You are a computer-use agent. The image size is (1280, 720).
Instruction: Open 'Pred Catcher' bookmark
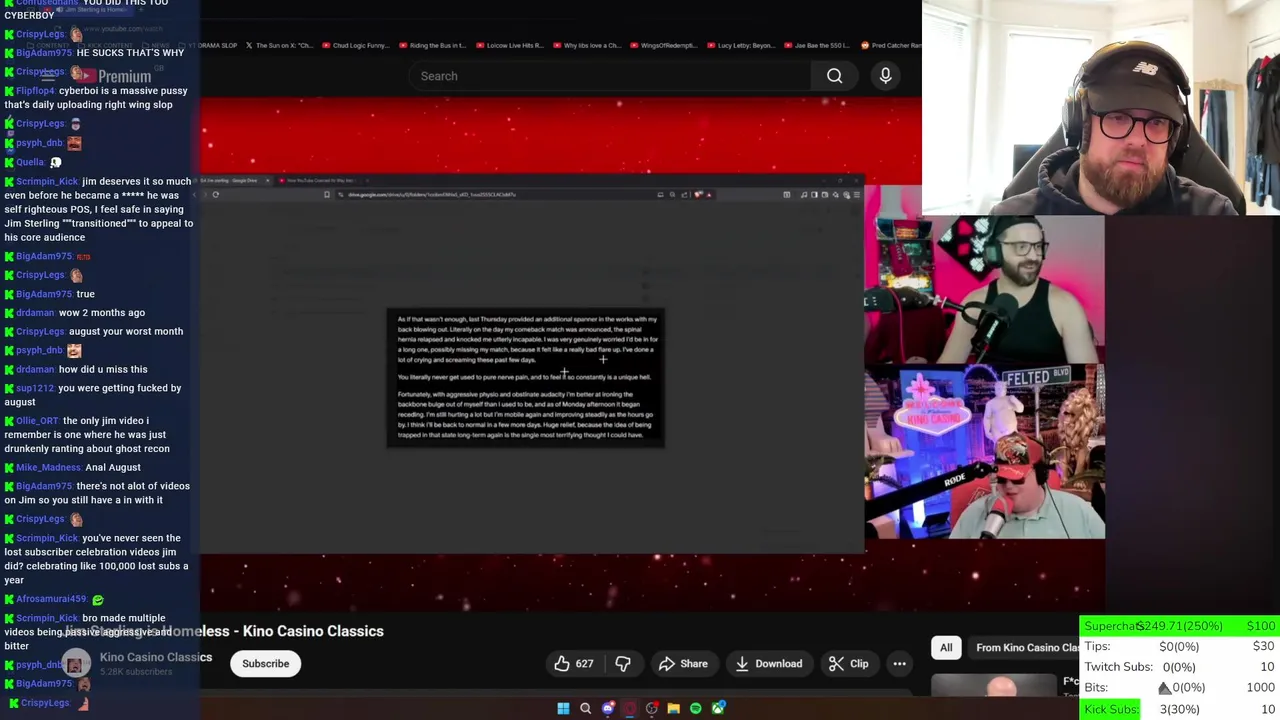click(x=890, y=45)
